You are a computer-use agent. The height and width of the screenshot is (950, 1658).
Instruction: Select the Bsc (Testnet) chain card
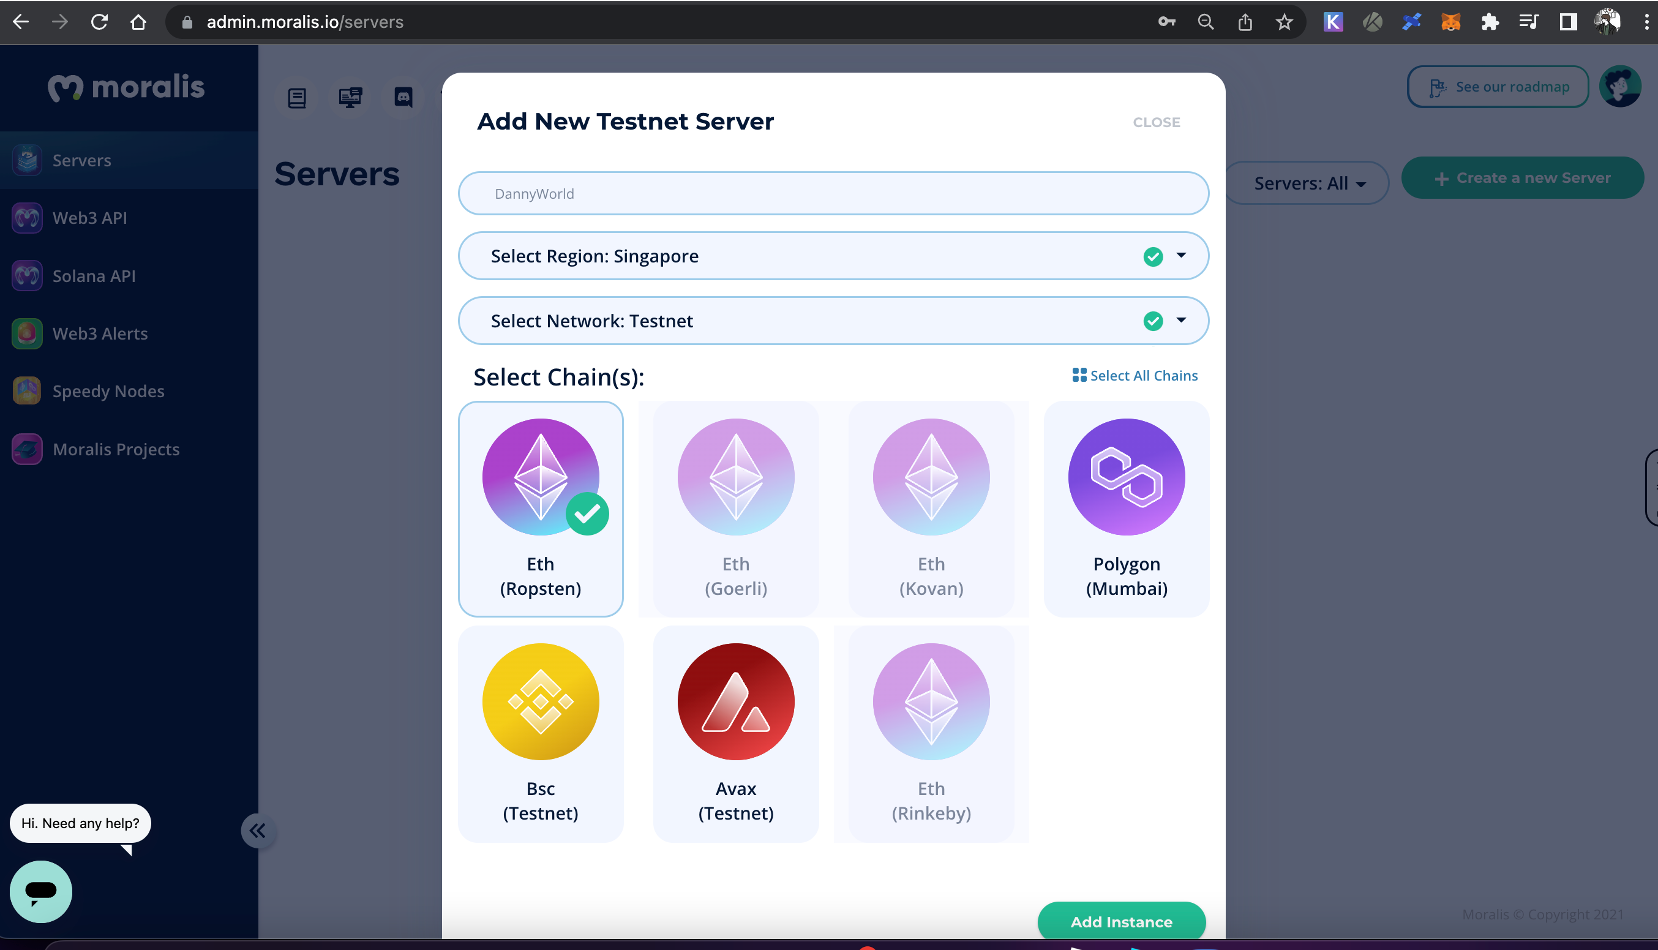point(541,734)
